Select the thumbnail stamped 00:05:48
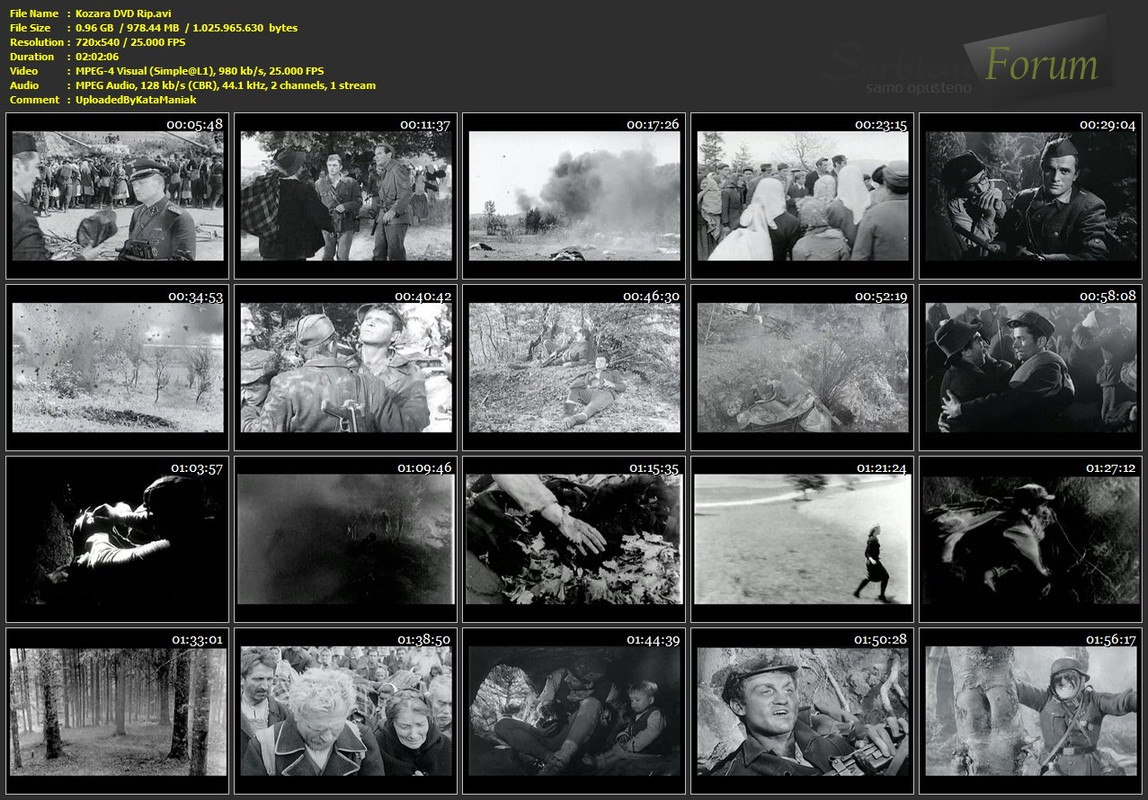This screenshot has height=800, width=1148. [x=117, y=196]
